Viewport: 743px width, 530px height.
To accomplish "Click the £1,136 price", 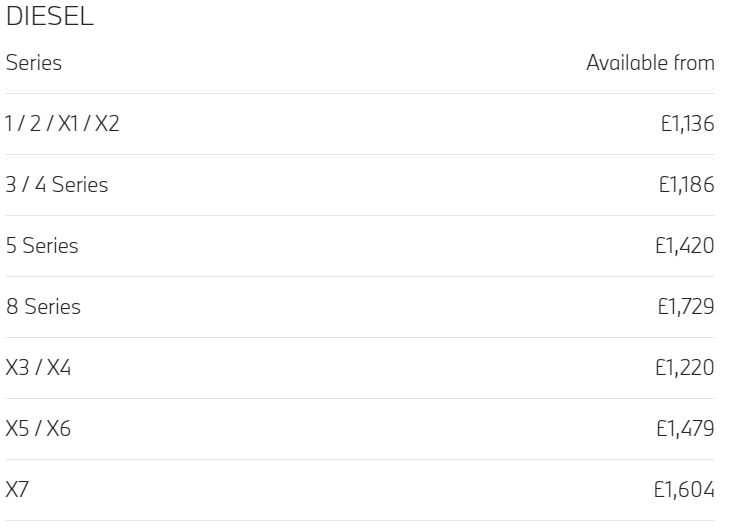I will click(x=688, y=124).
